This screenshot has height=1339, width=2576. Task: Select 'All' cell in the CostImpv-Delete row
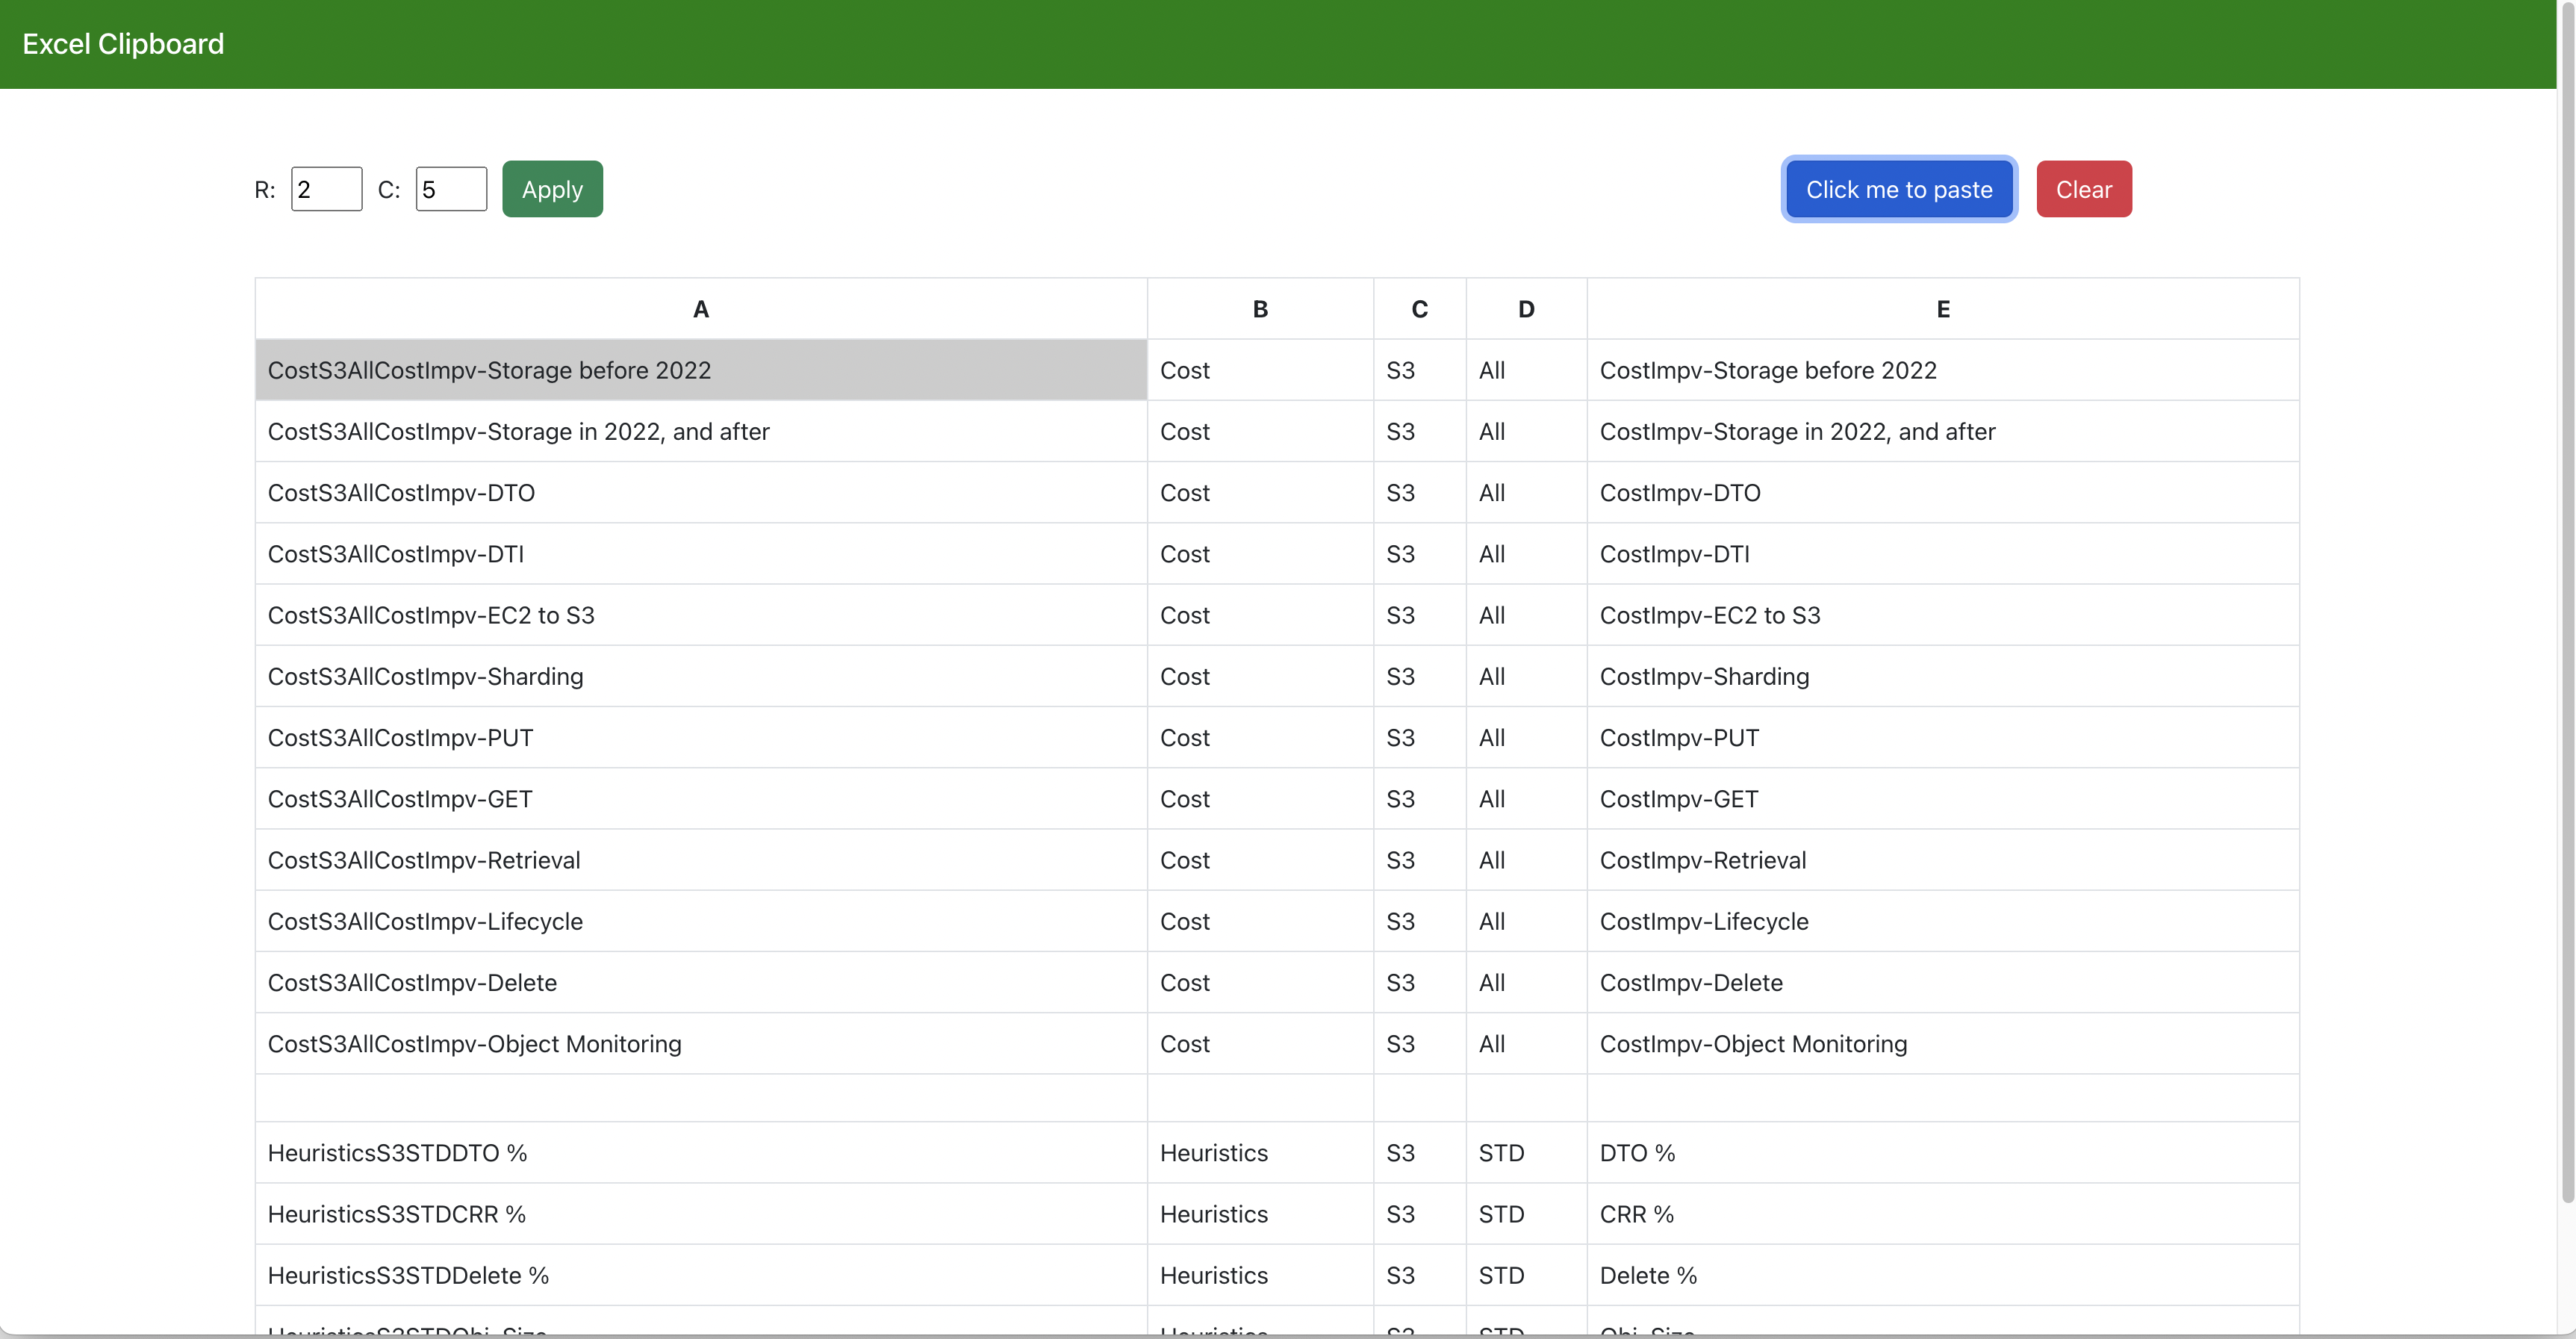click(1526, 983)
